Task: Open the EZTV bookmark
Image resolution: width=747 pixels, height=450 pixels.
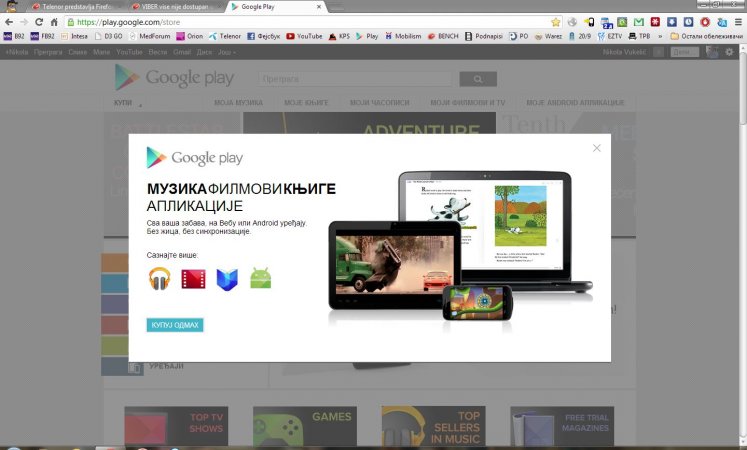Action: tap(610, 36)
